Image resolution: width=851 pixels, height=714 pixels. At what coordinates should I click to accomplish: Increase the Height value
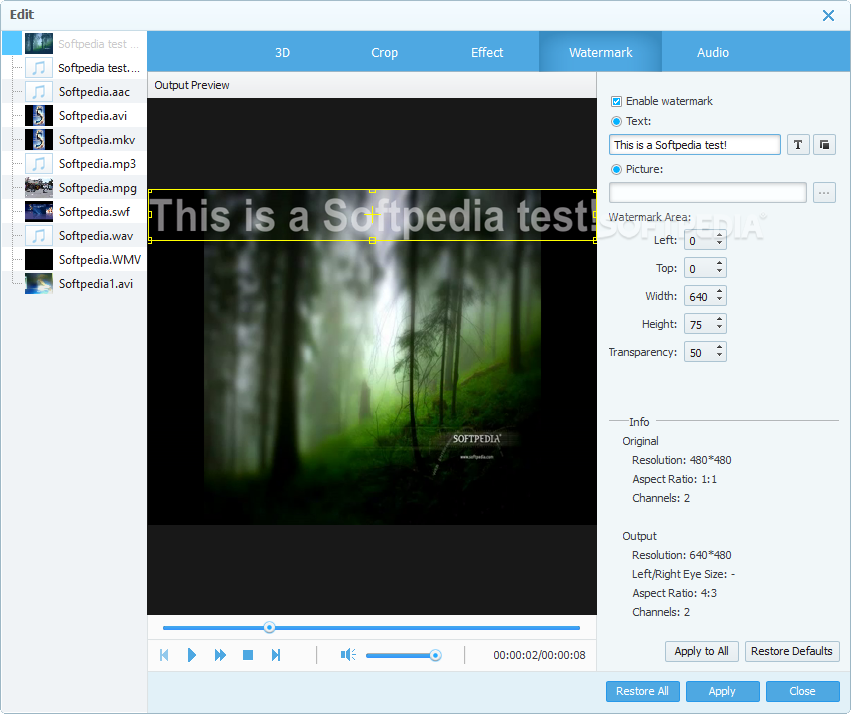point(719,320)
